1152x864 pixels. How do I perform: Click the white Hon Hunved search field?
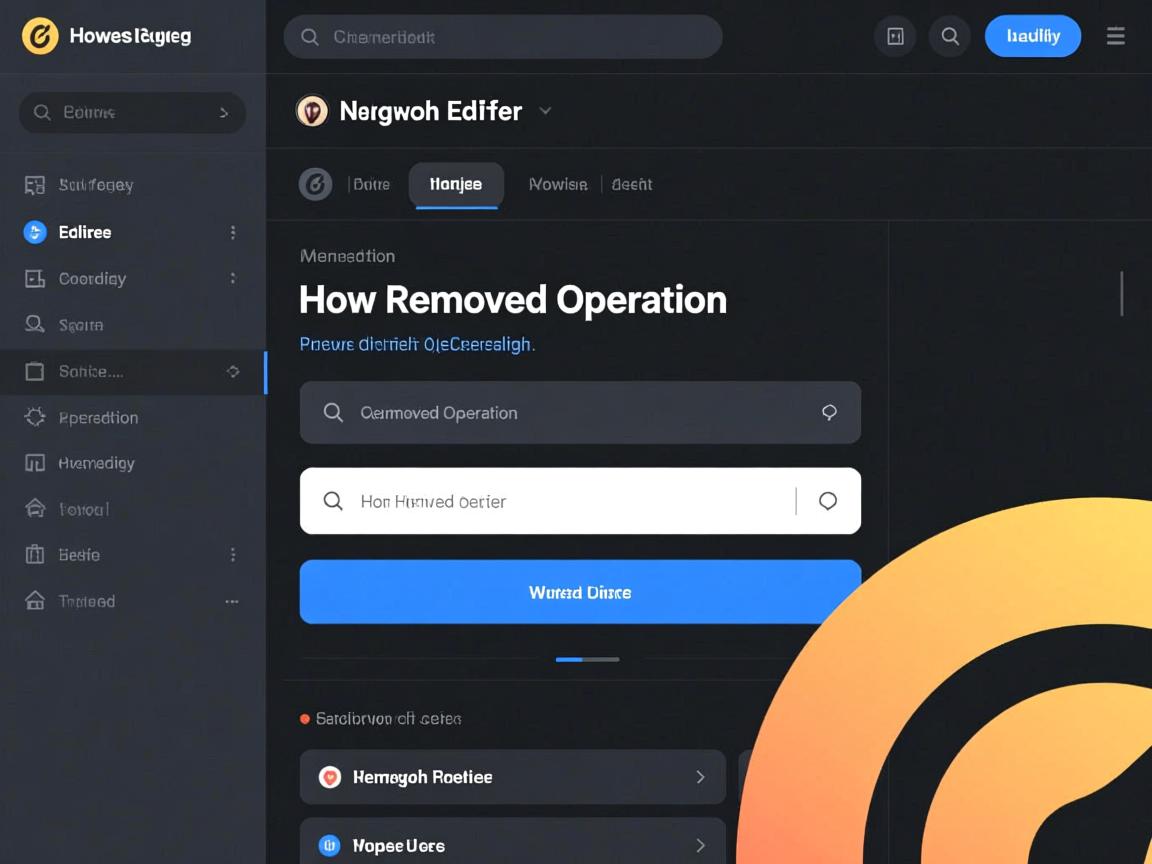tap(560, 501)
